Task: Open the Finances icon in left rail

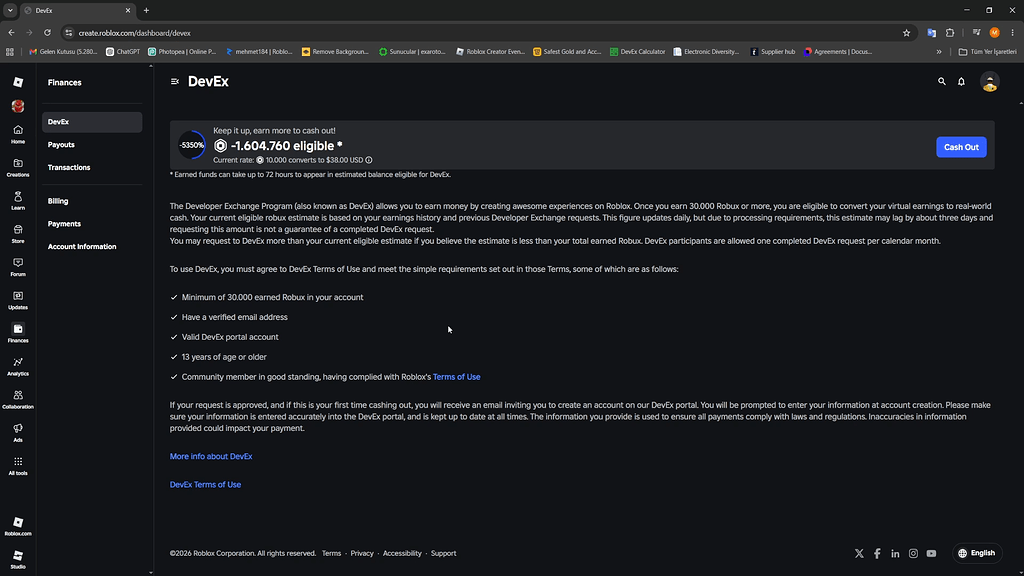Action: point(18,333)
